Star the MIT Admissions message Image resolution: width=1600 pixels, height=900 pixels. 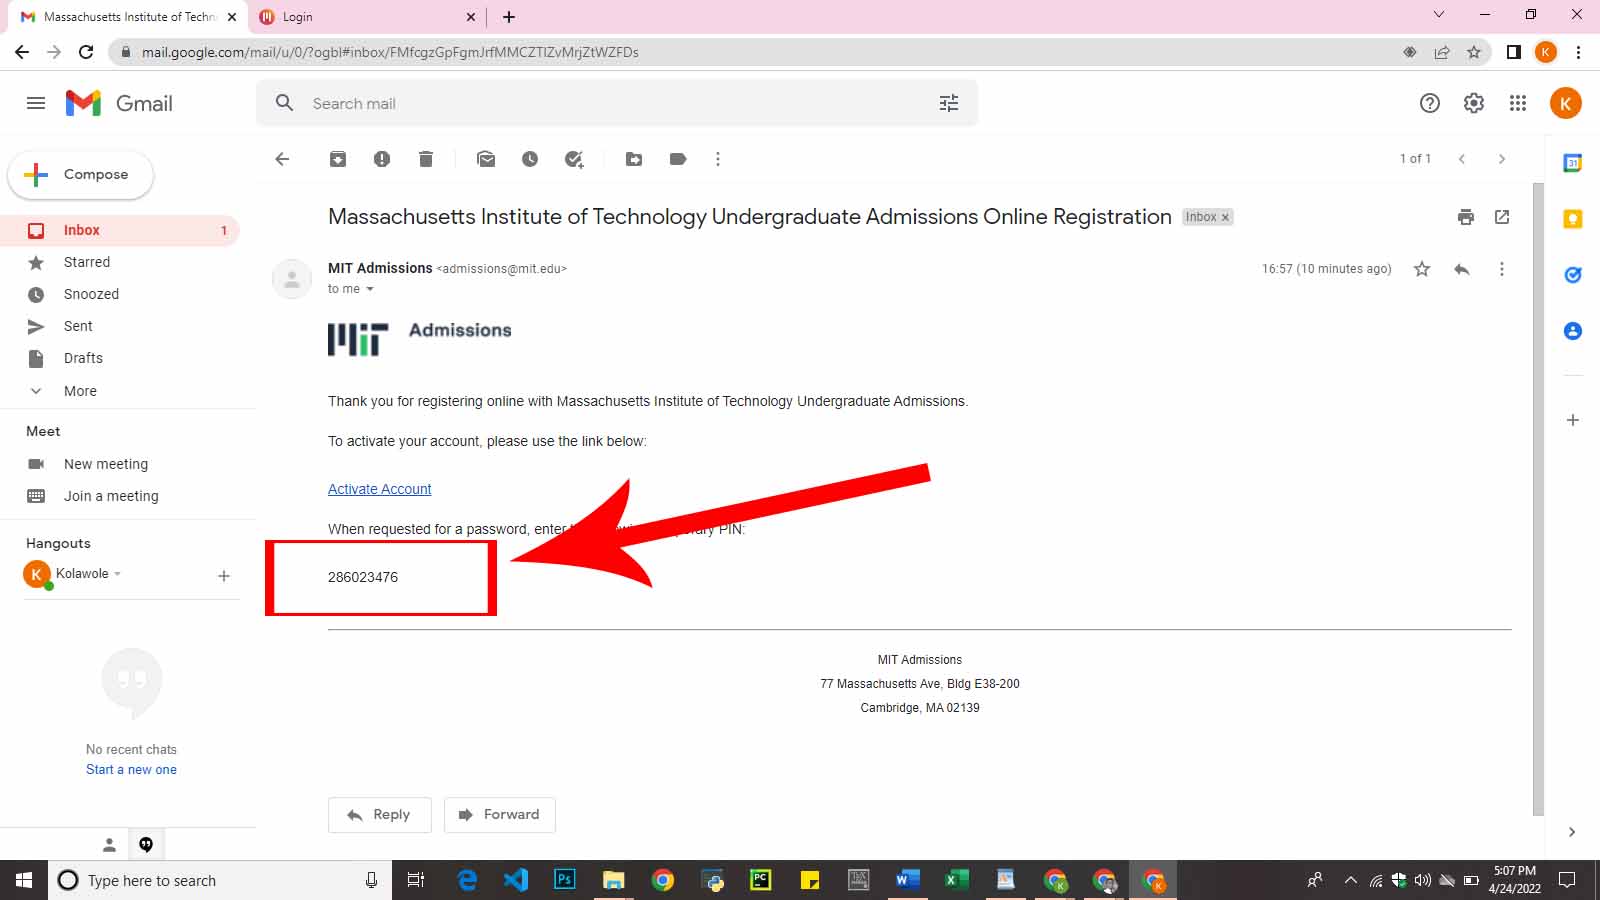pos(1421,269)
